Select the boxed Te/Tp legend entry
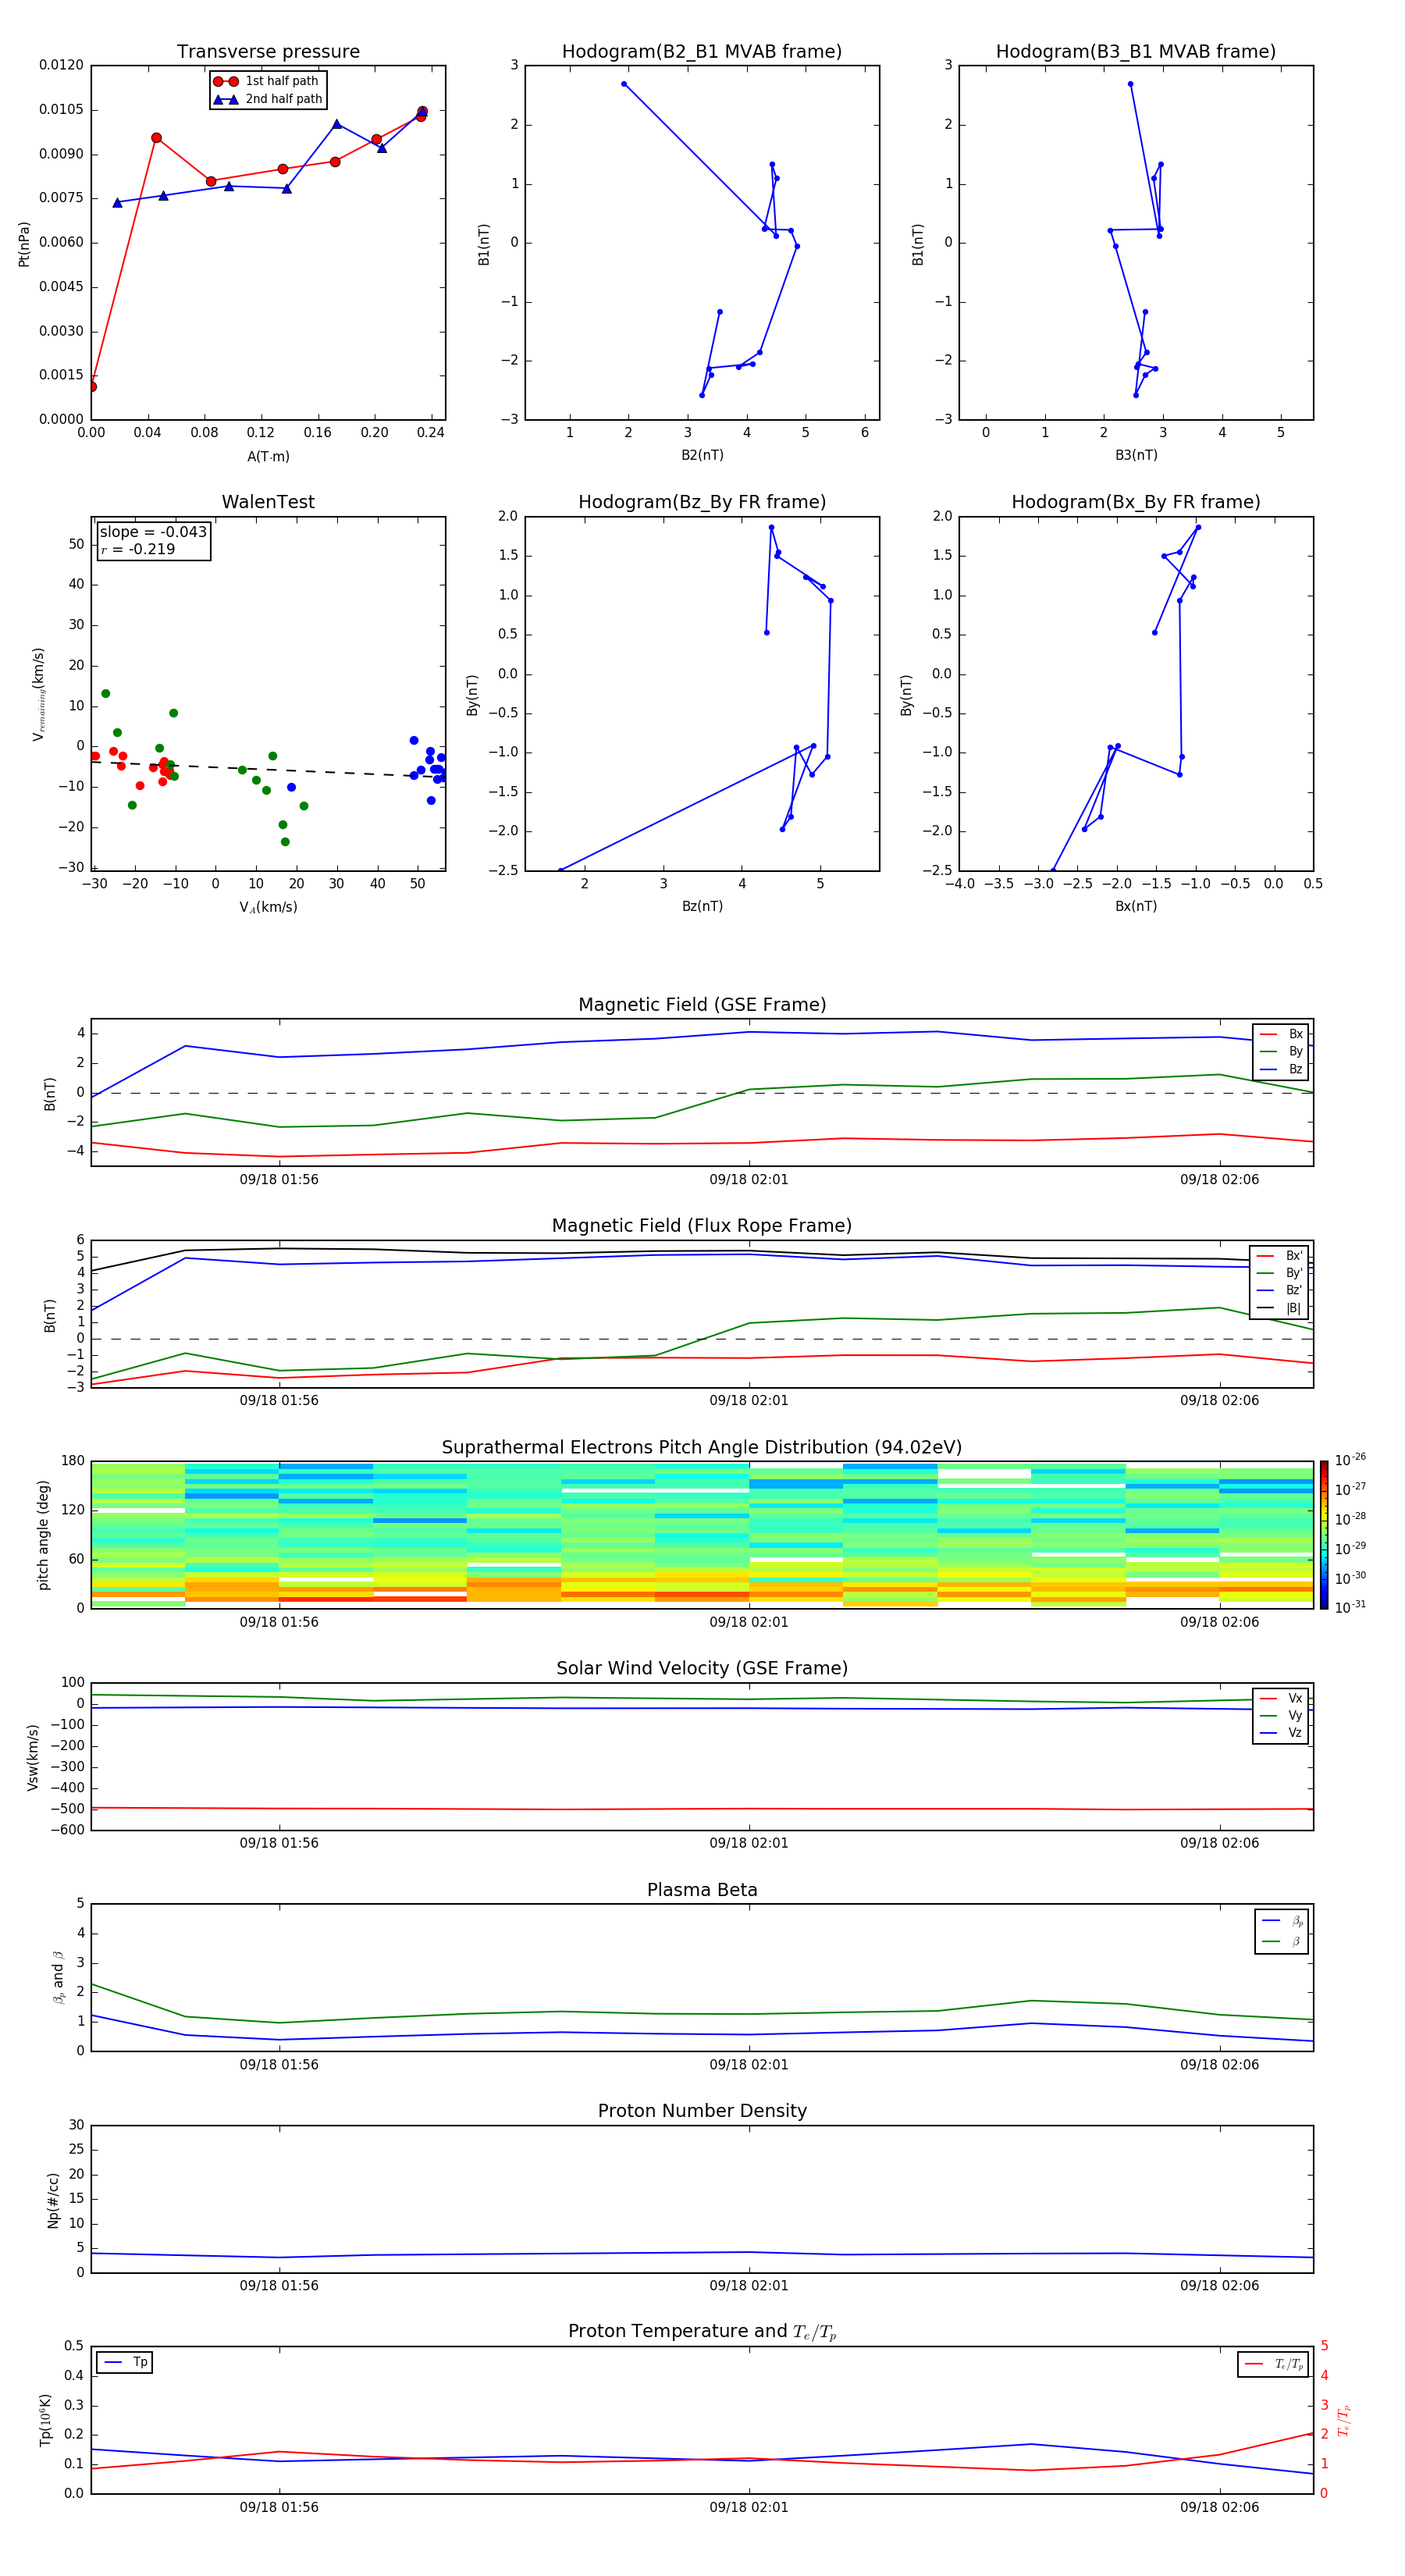The image size is (1405, 2576). (x=1274, y=2364)
